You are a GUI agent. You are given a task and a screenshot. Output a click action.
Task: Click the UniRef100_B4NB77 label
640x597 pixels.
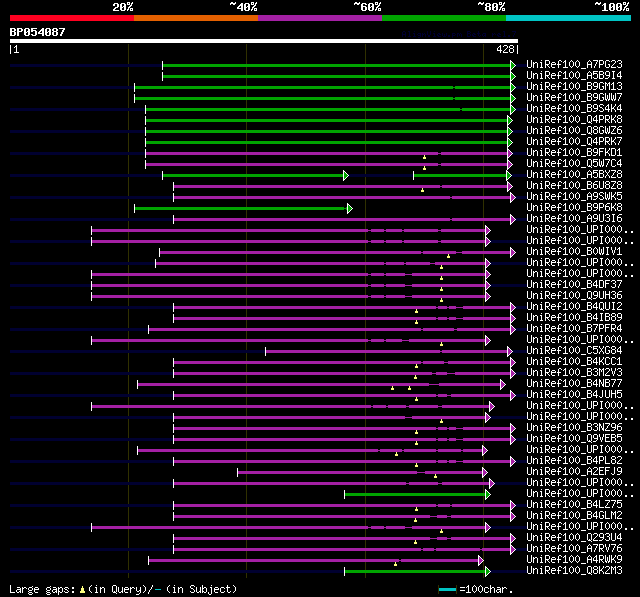[x=574, y=384]
